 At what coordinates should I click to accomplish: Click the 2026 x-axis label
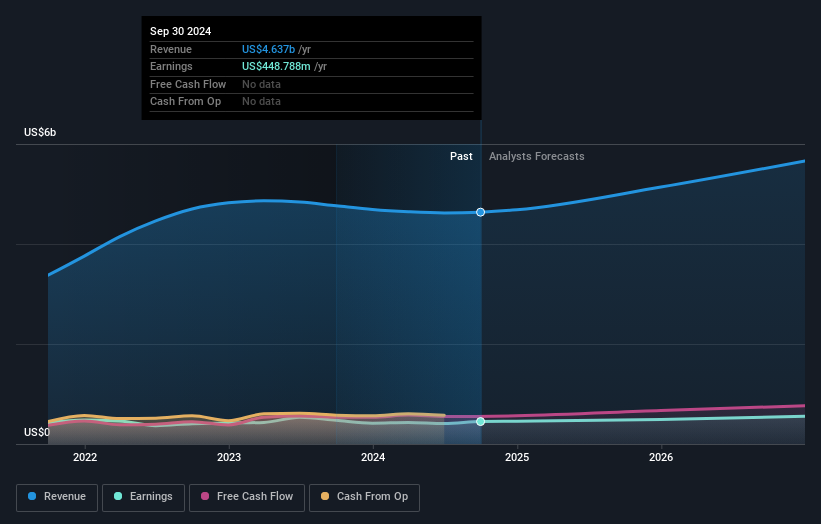click(661, 457)
